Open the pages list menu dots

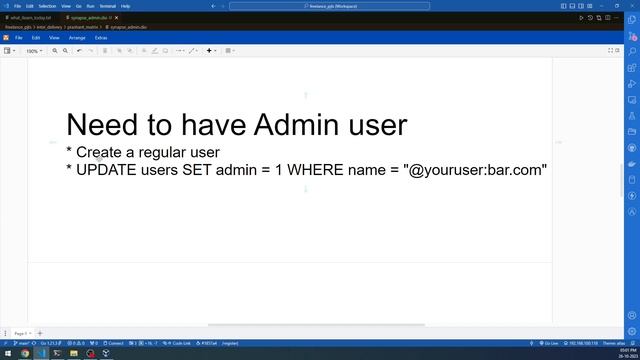pos(5,333)
